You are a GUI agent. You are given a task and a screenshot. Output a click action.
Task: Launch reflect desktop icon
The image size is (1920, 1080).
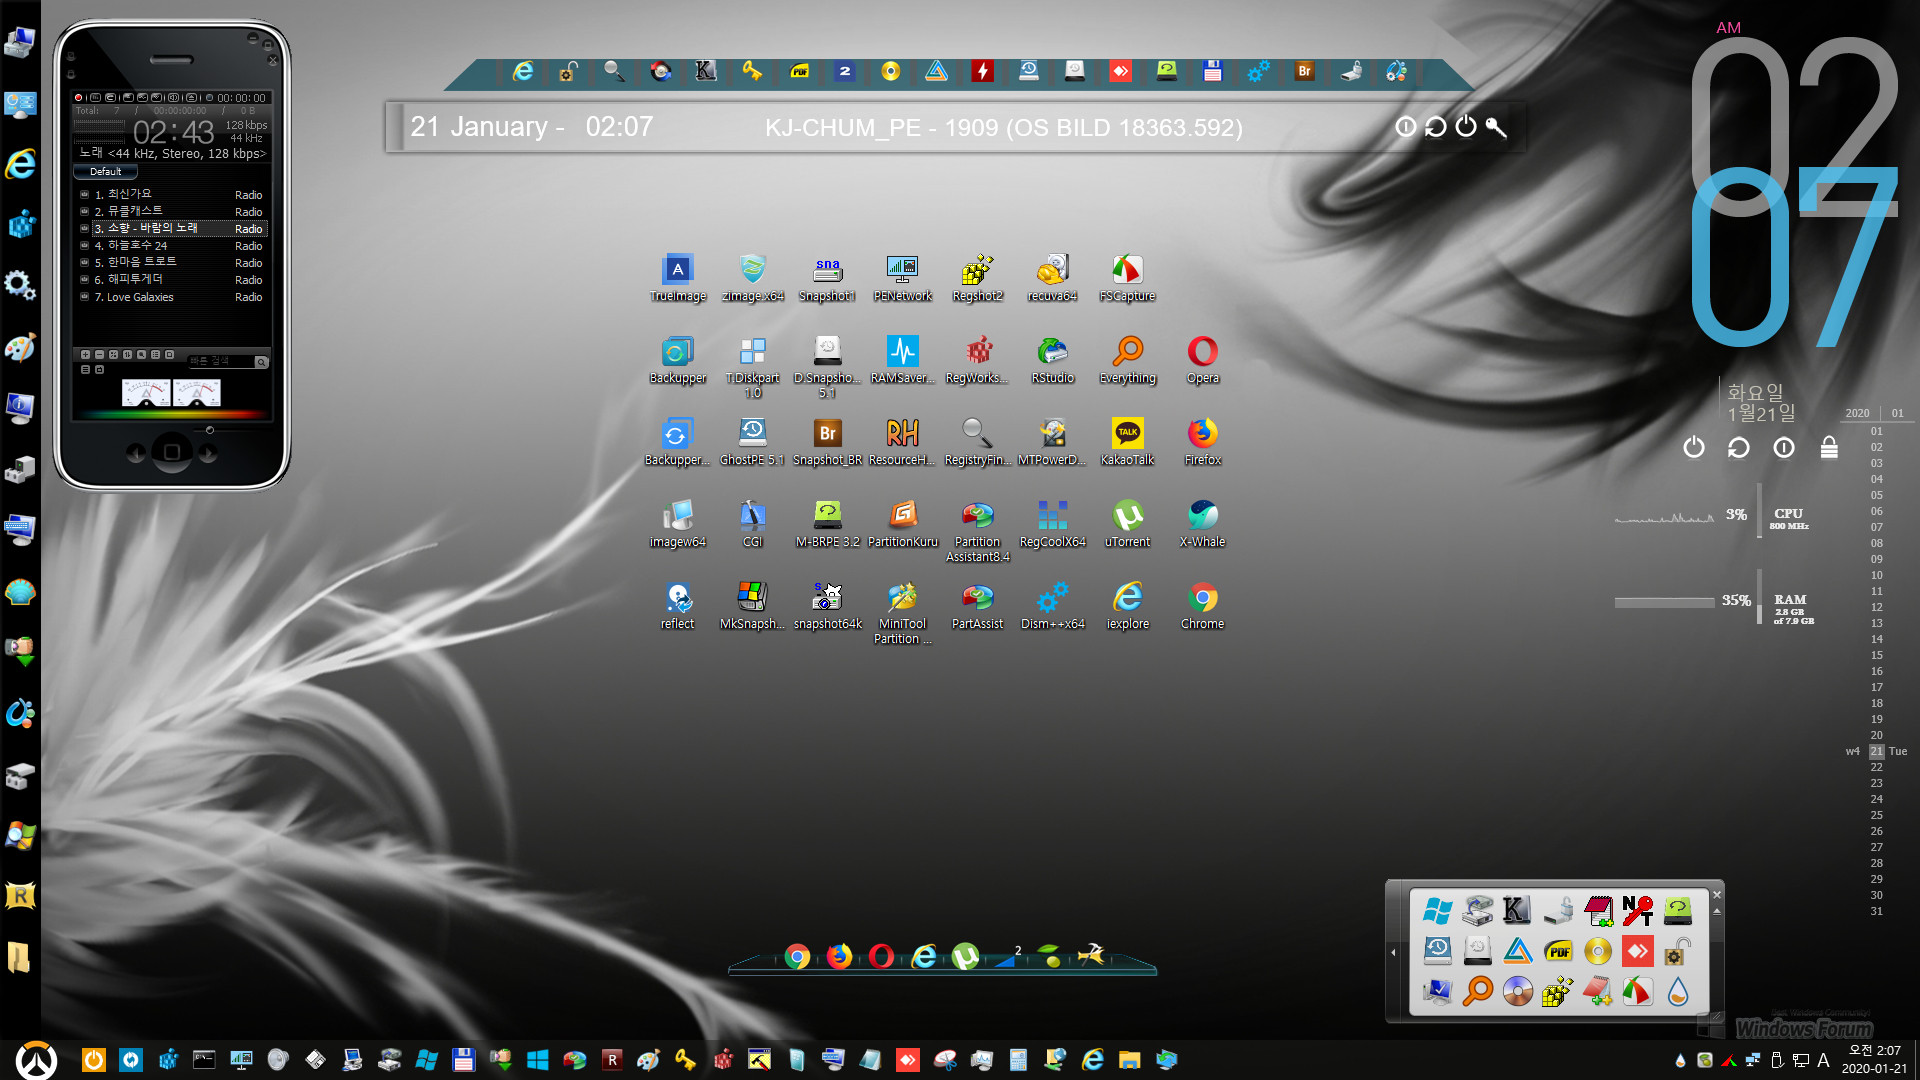(x=677, y=605)
